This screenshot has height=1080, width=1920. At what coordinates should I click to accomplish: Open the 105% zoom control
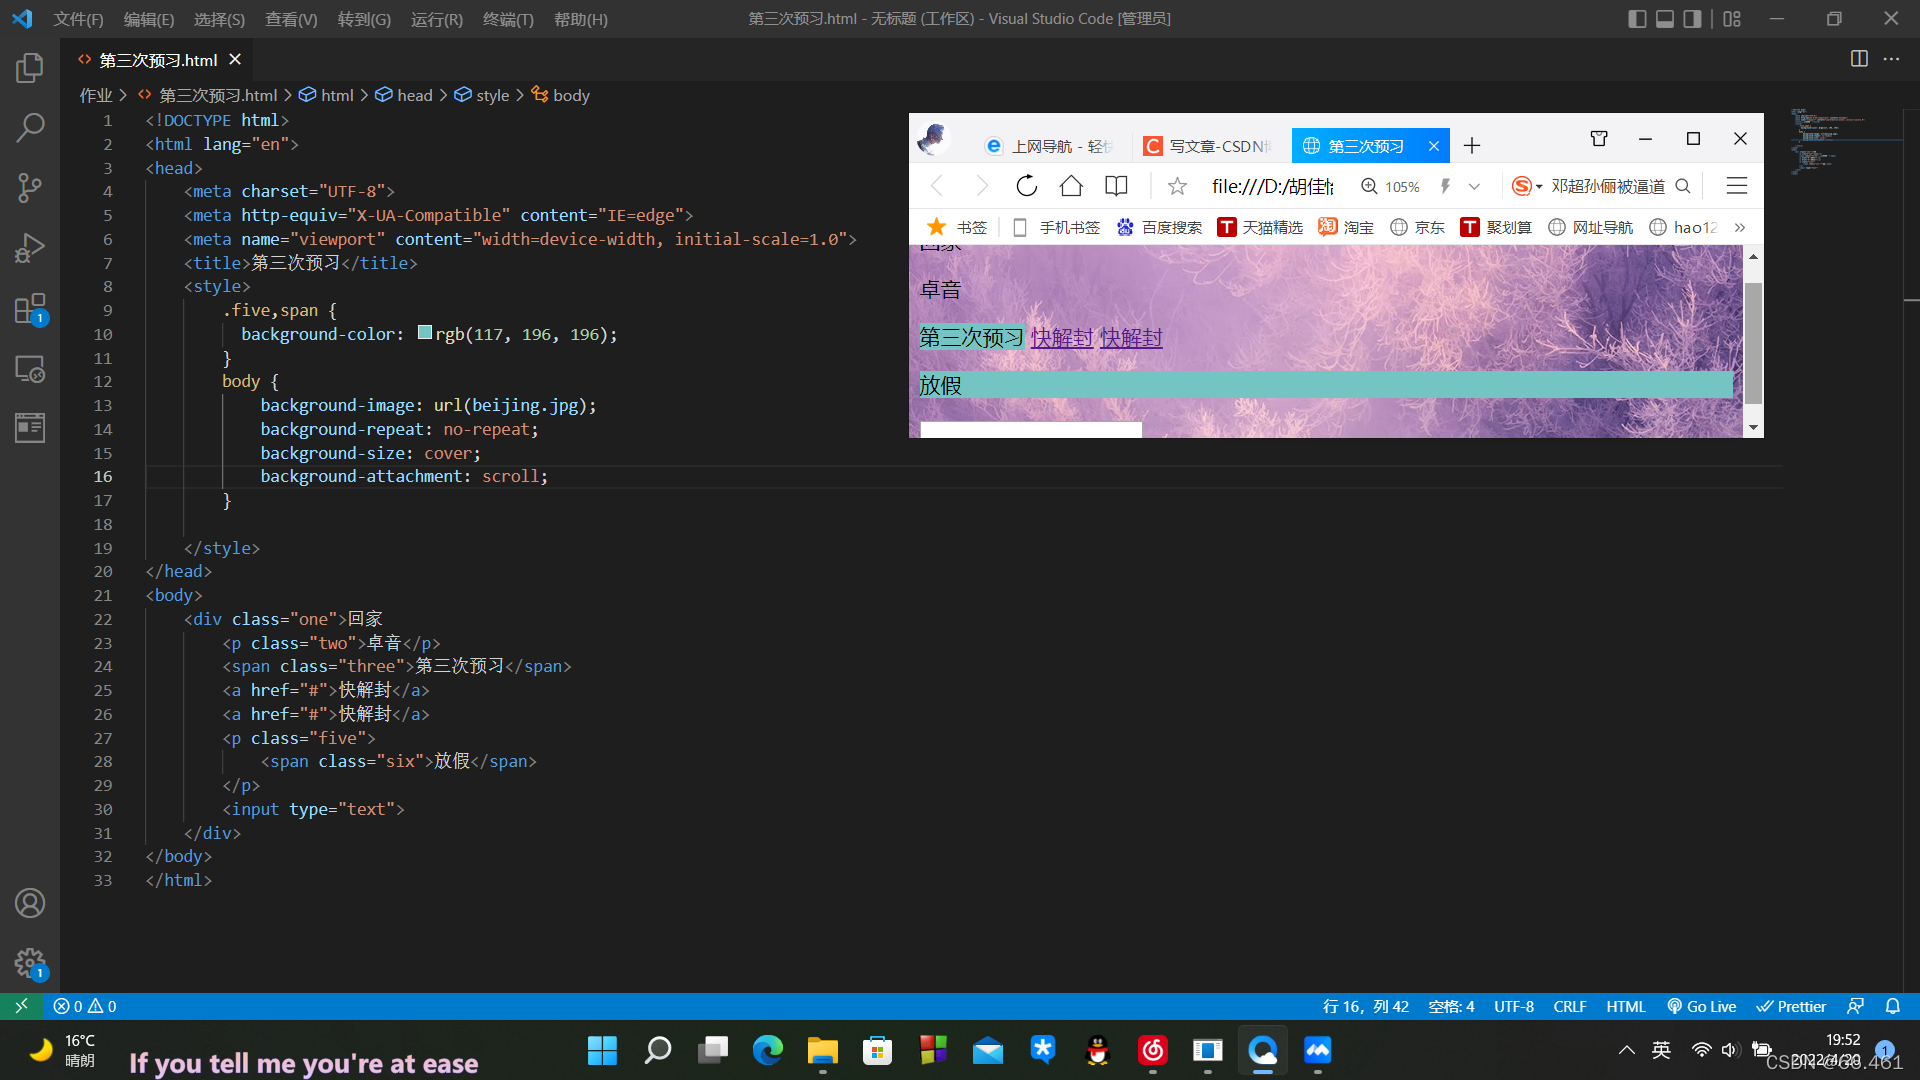[x=1390, y=186]
